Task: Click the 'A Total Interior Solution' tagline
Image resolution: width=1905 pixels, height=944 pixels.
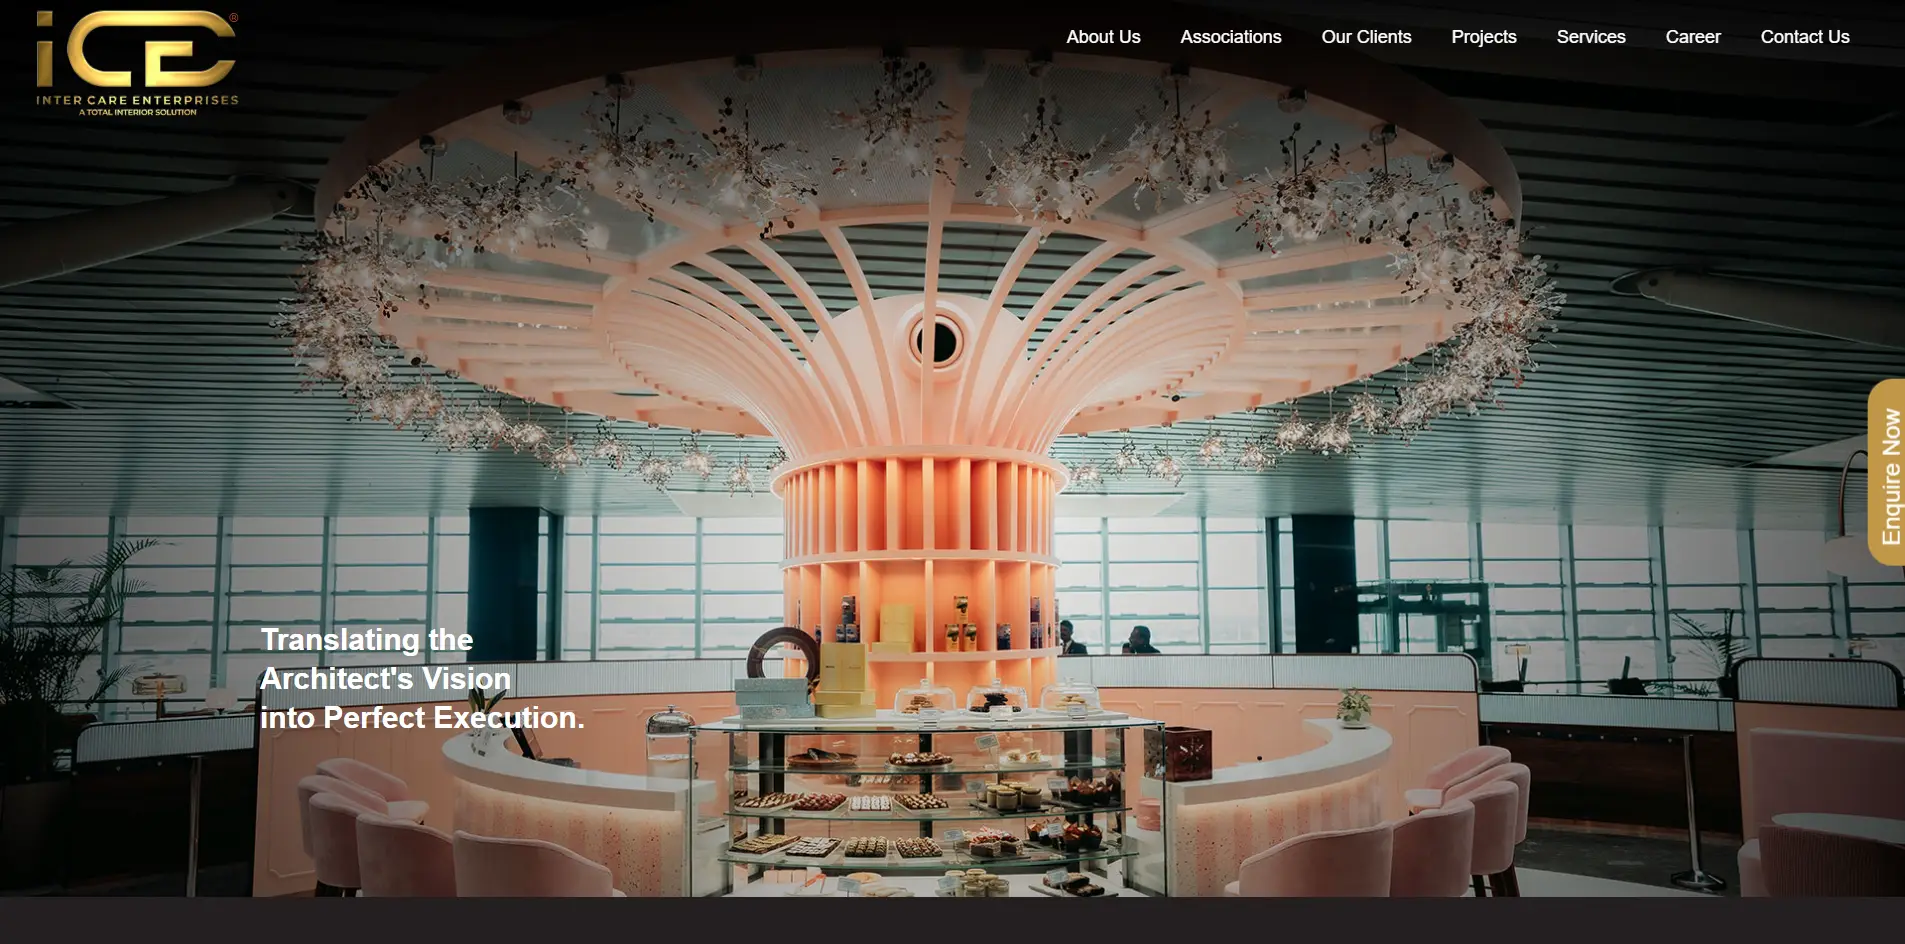Action: click(138, 112)
